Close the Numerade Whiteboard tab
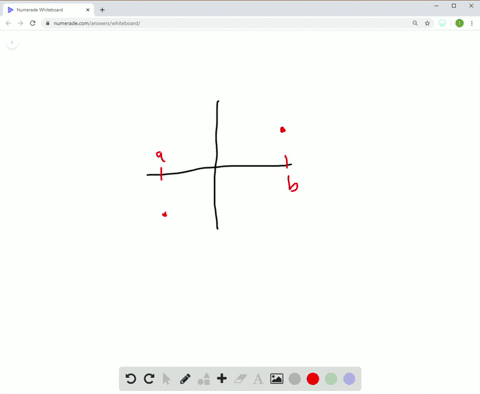The height and width of the screenshot is (394, 480). [x=88, y=10]
